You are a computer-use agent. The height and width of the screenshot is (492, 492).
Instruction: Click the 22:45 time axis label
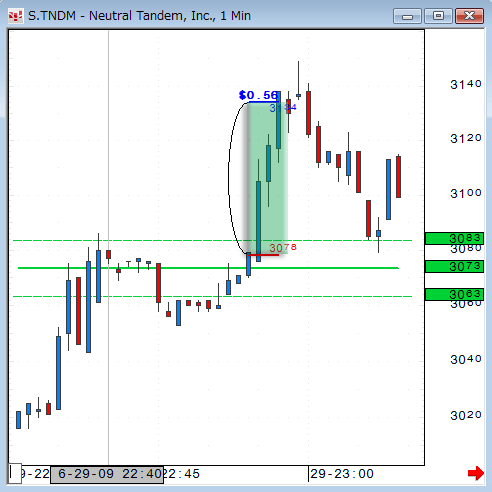pos(182,474)
